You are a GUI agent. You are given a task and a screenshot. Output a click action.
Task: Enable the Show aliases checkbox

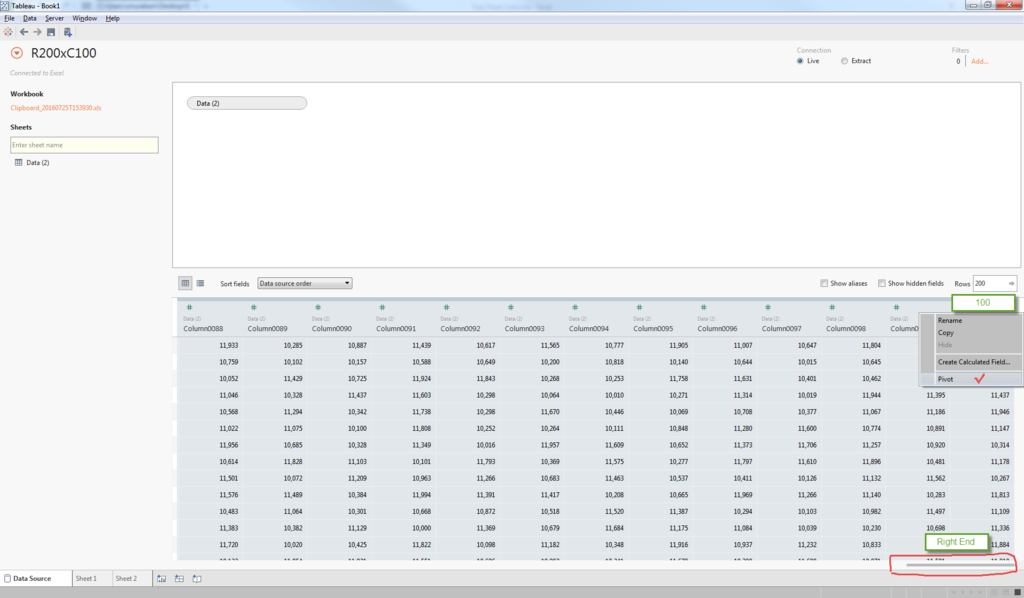[824, 283]
